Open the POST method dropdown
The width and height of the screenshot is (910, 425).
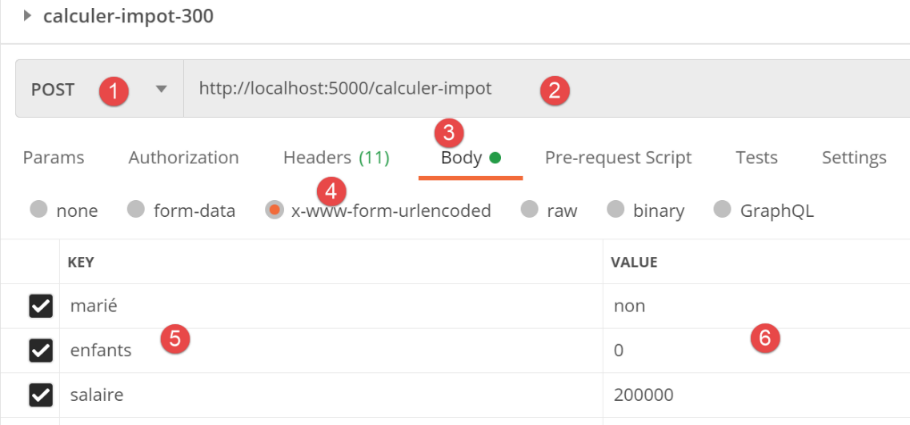[x=161, y=89]
